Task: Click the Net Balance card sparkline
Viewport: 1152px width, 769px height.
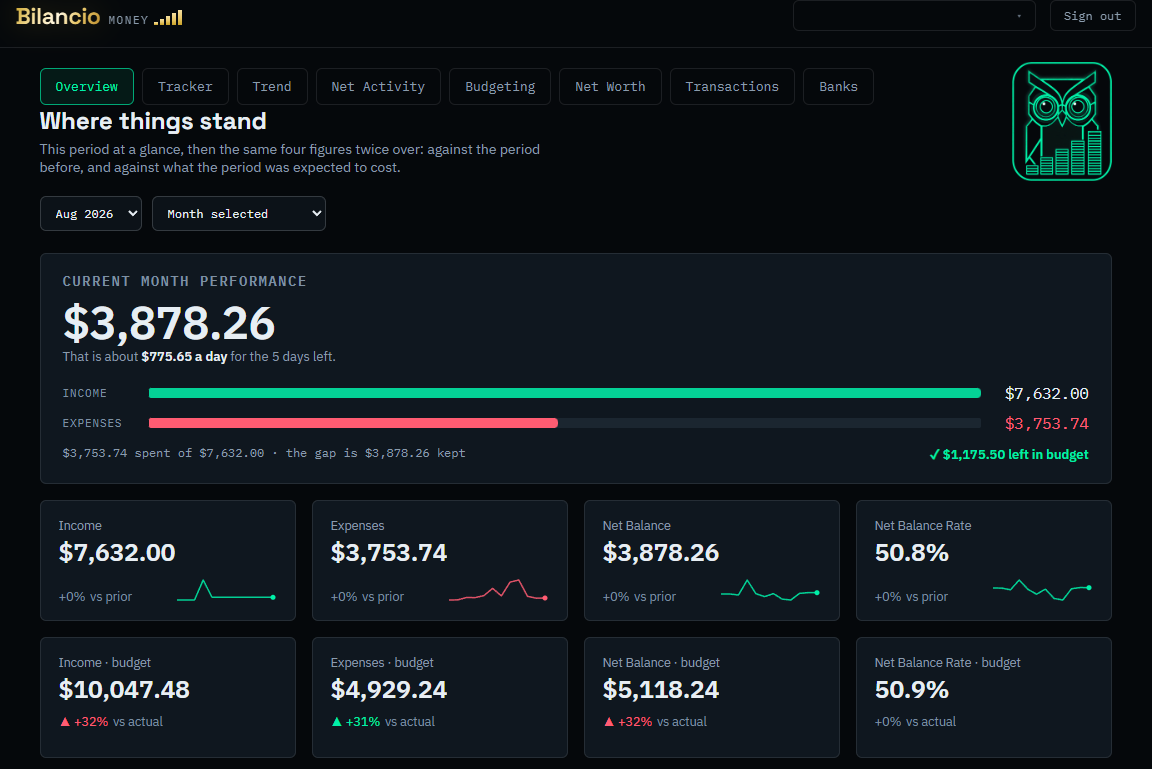Action: click(770, 591)
